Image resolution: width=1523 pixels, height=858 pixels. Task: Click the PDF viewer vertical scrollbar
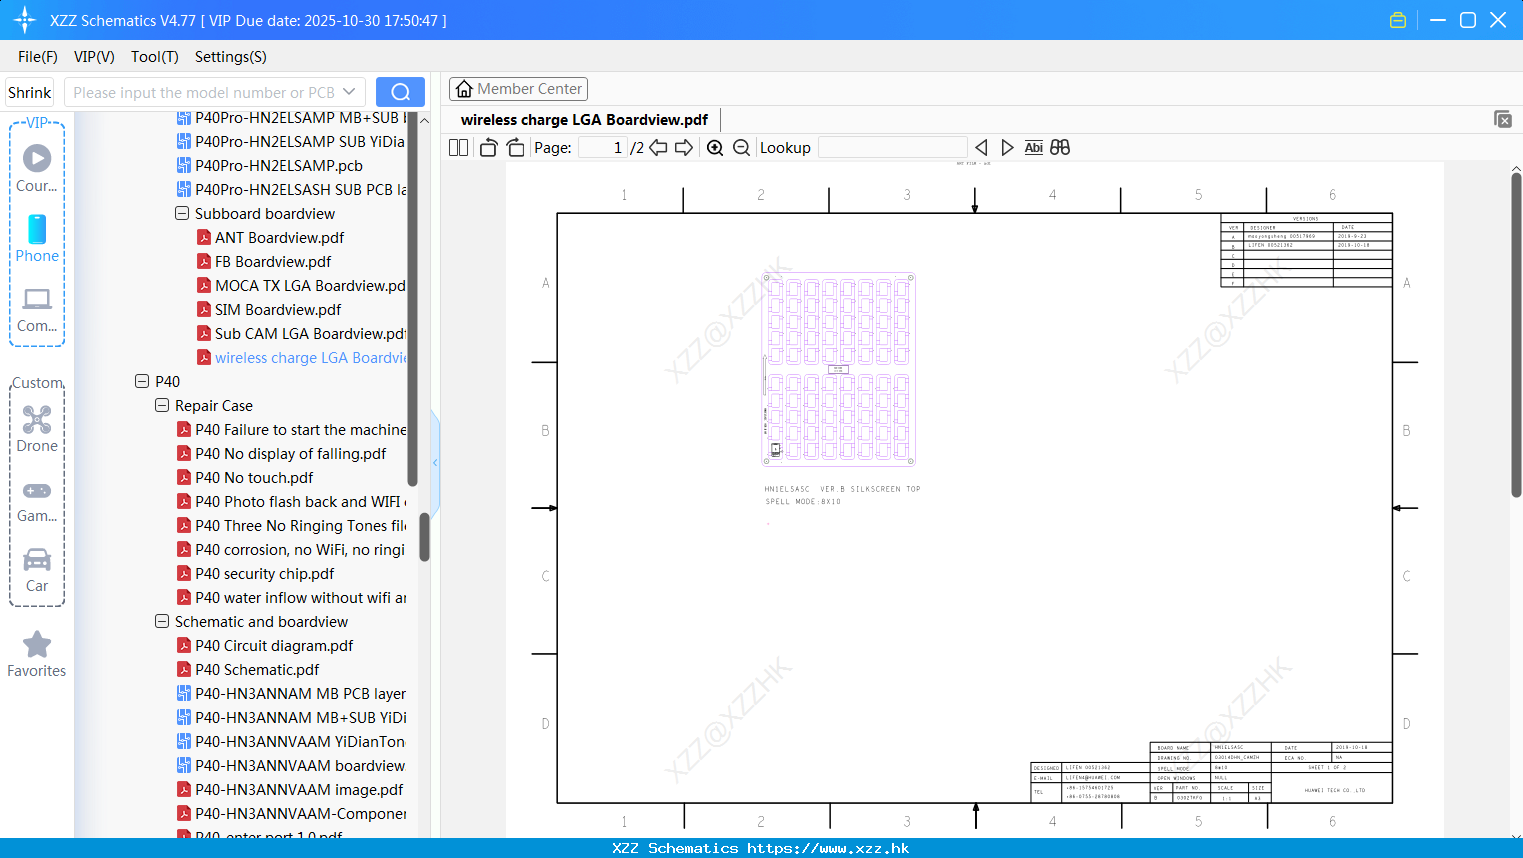[1516, 334]
